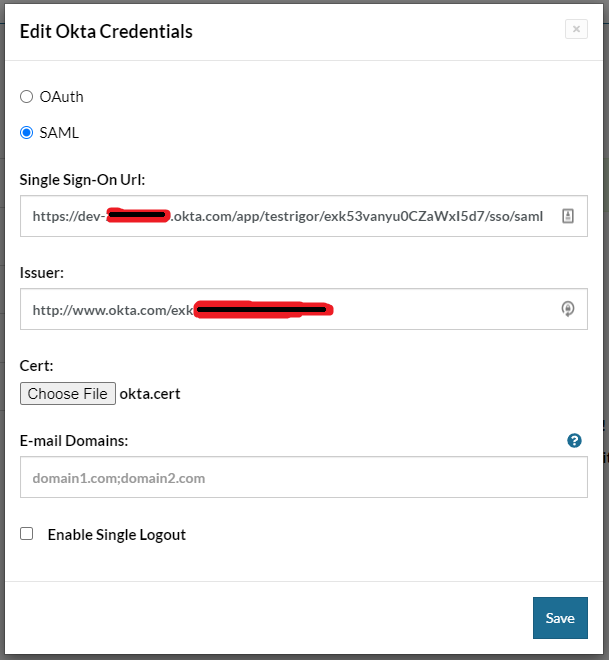This screenshot has width=609, height=660.
Task: Click the 'Edit Okta Credentials' dialog title
Action: (106, 31)
